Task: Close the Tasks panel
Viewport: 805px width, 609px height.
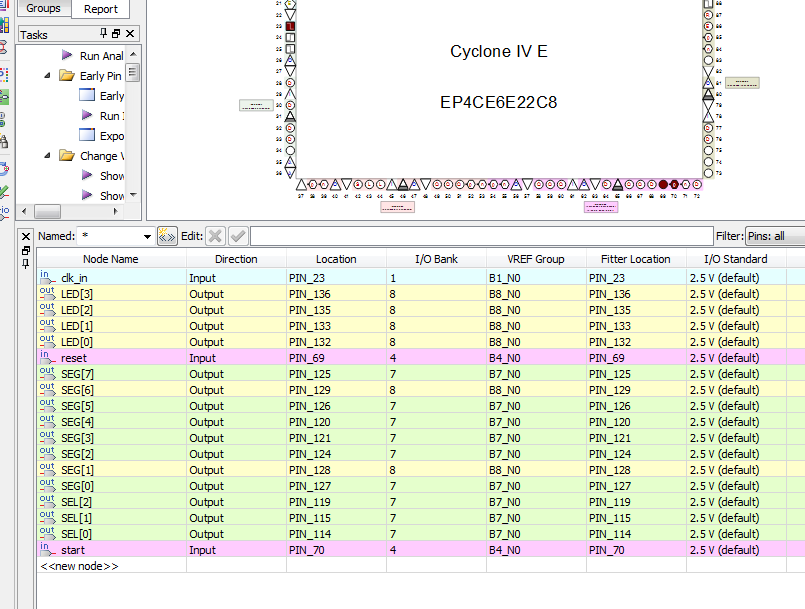Action: click(x=130, y=33)
